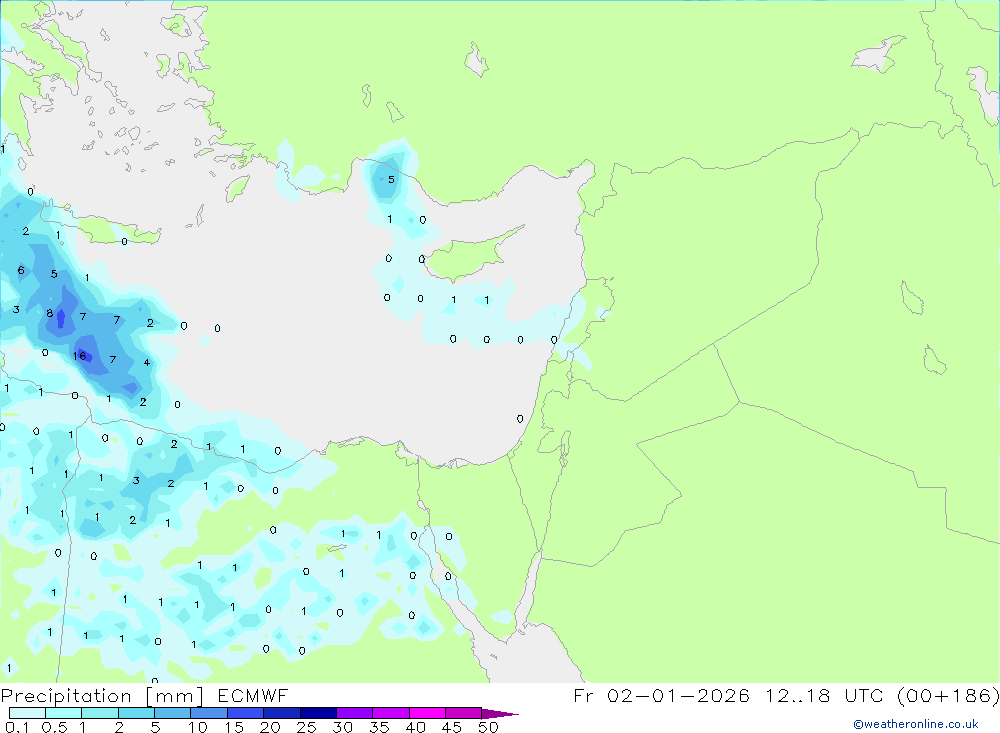Image resolution: width=1000 pixels, height=733 pixels.
Task: Click the '(00+186)' forecast offset text
Action: (948, 695)
